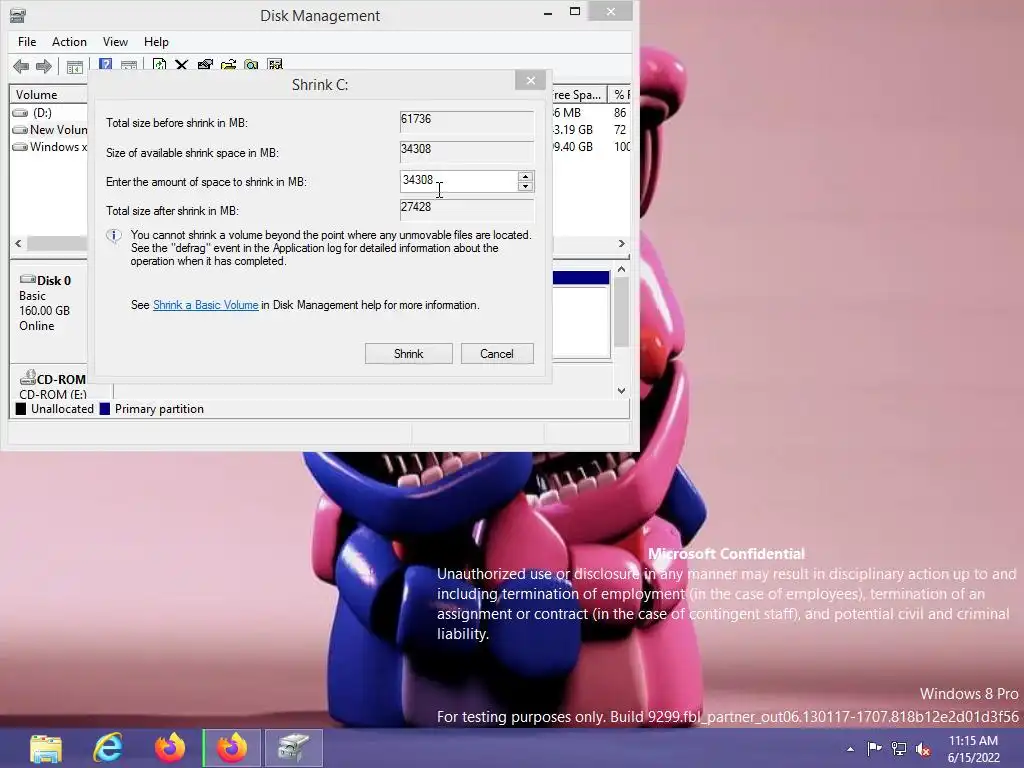
Task: Click the blue Primary partition legend swatch
Action: point(104,409)
